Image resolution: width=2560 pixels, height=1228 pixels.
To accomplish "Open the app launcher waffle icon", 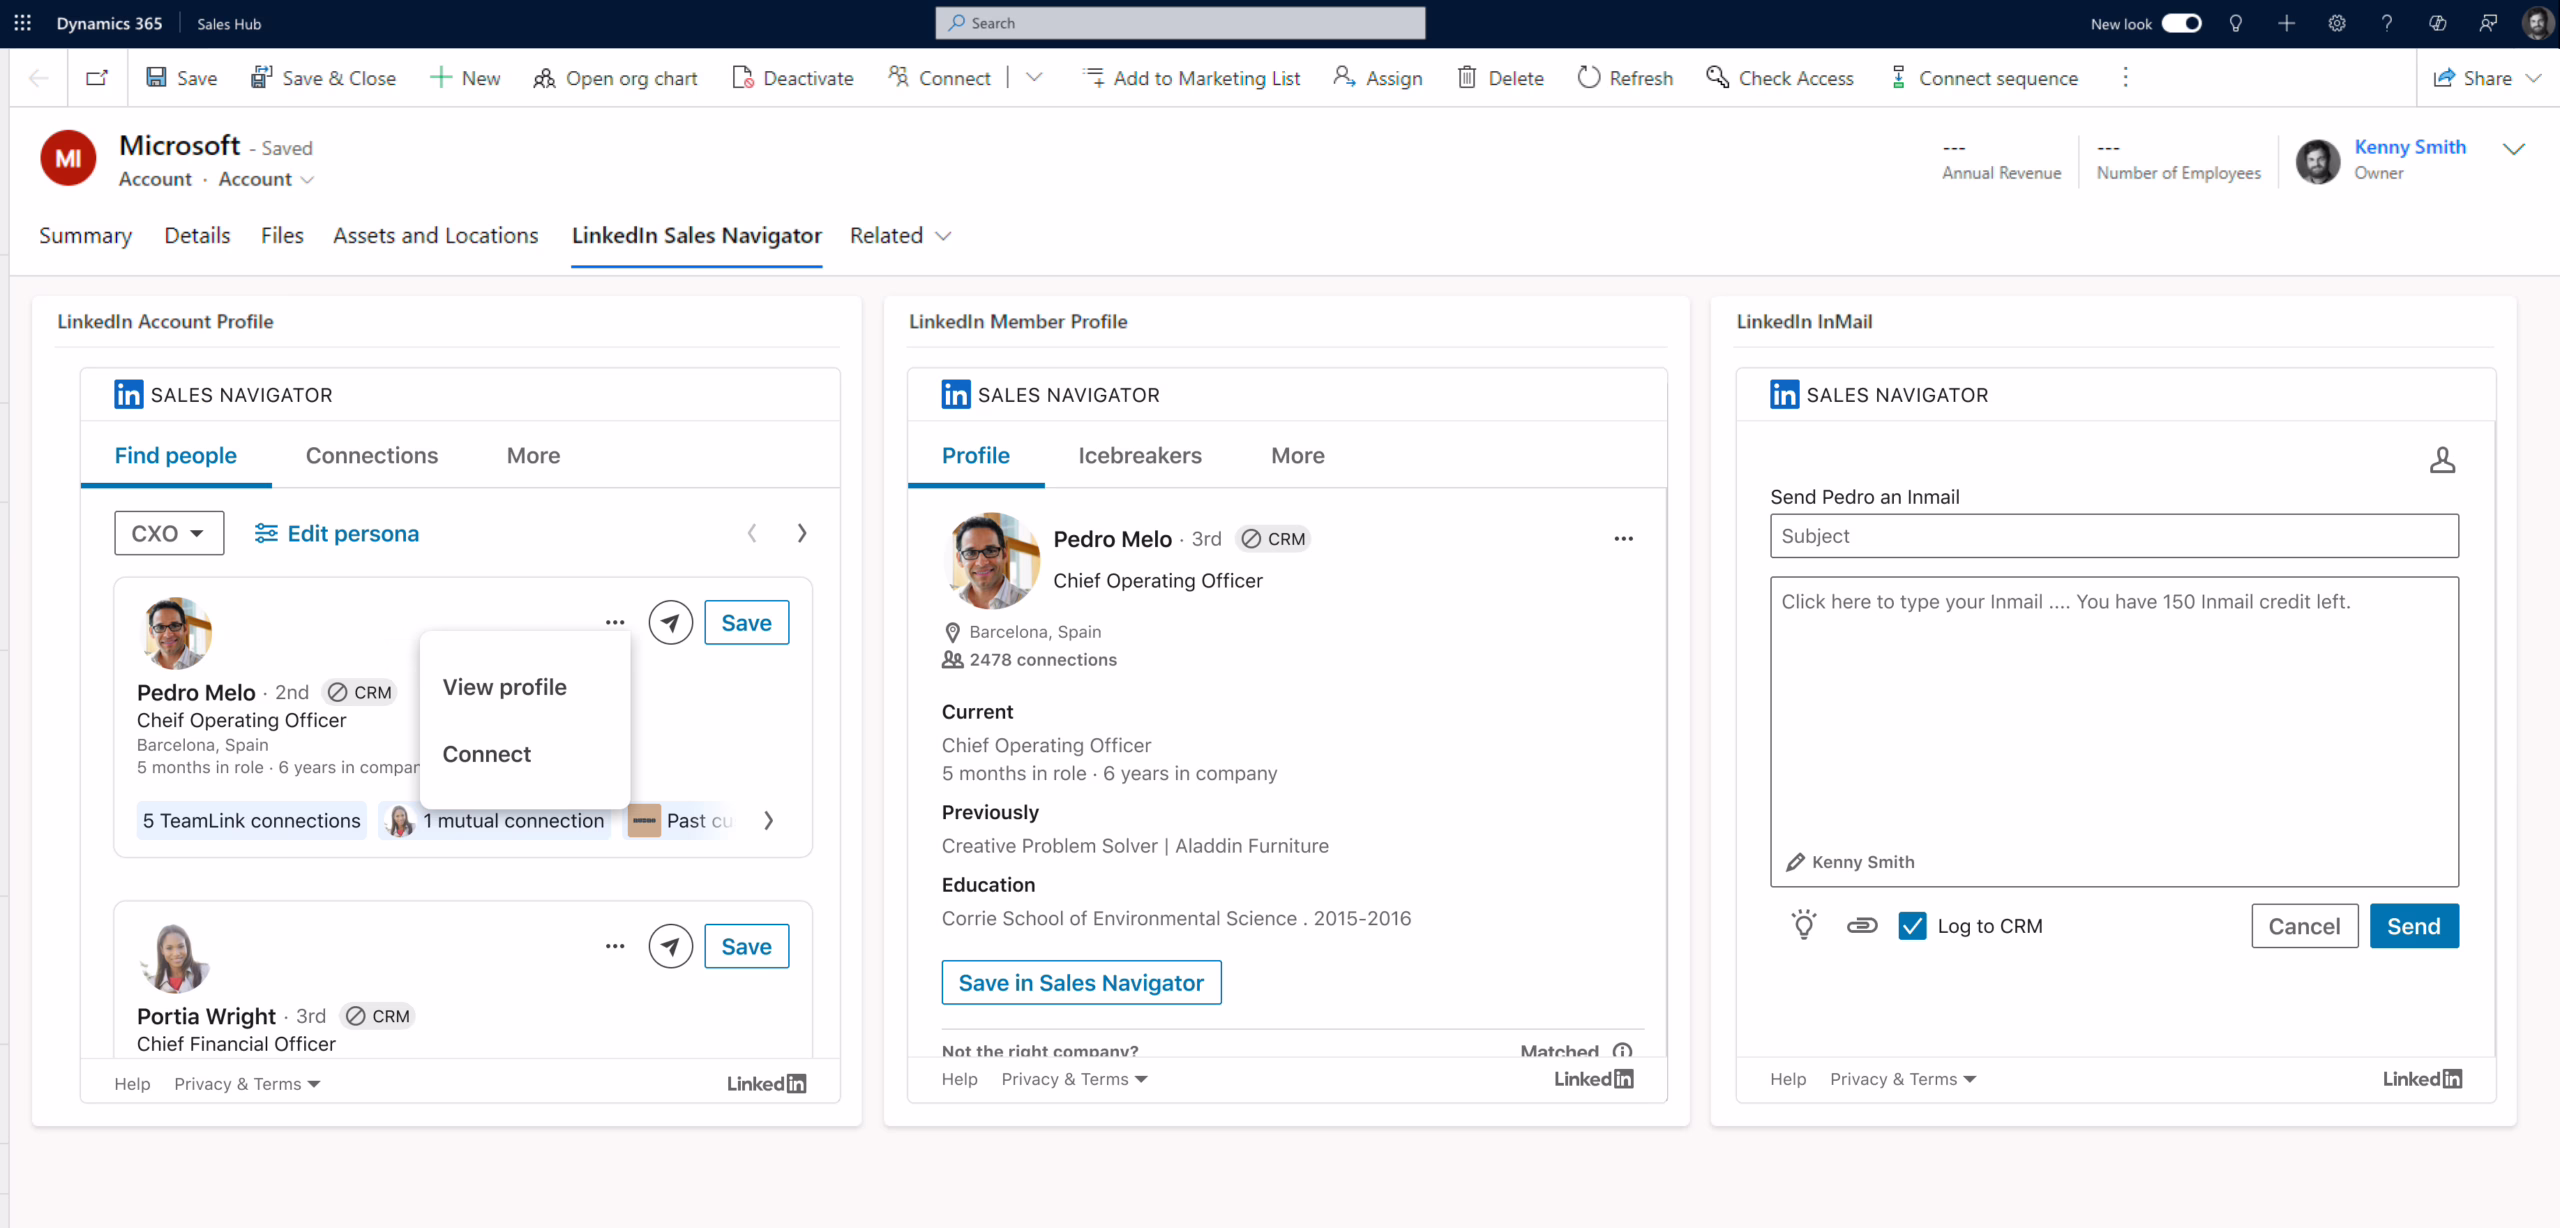I will click(x=22, y=23).
